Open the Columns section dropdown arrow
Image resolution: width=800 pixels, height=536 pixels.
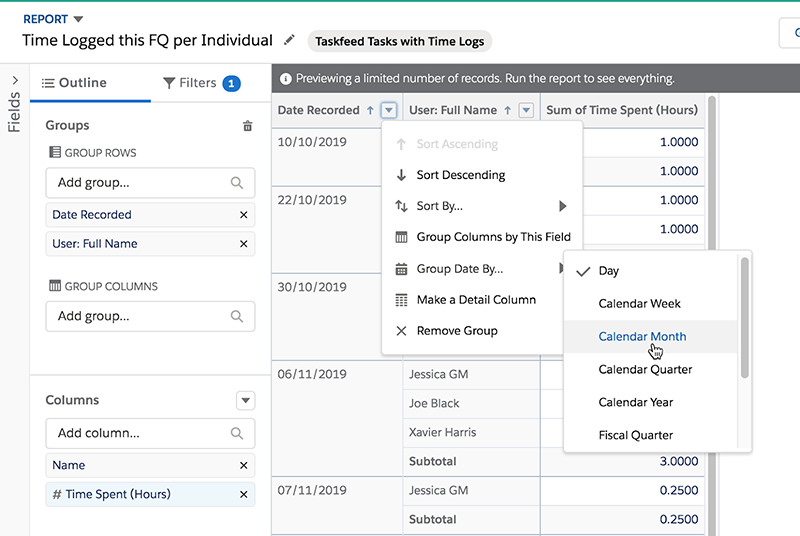click(x=245, y=400)
